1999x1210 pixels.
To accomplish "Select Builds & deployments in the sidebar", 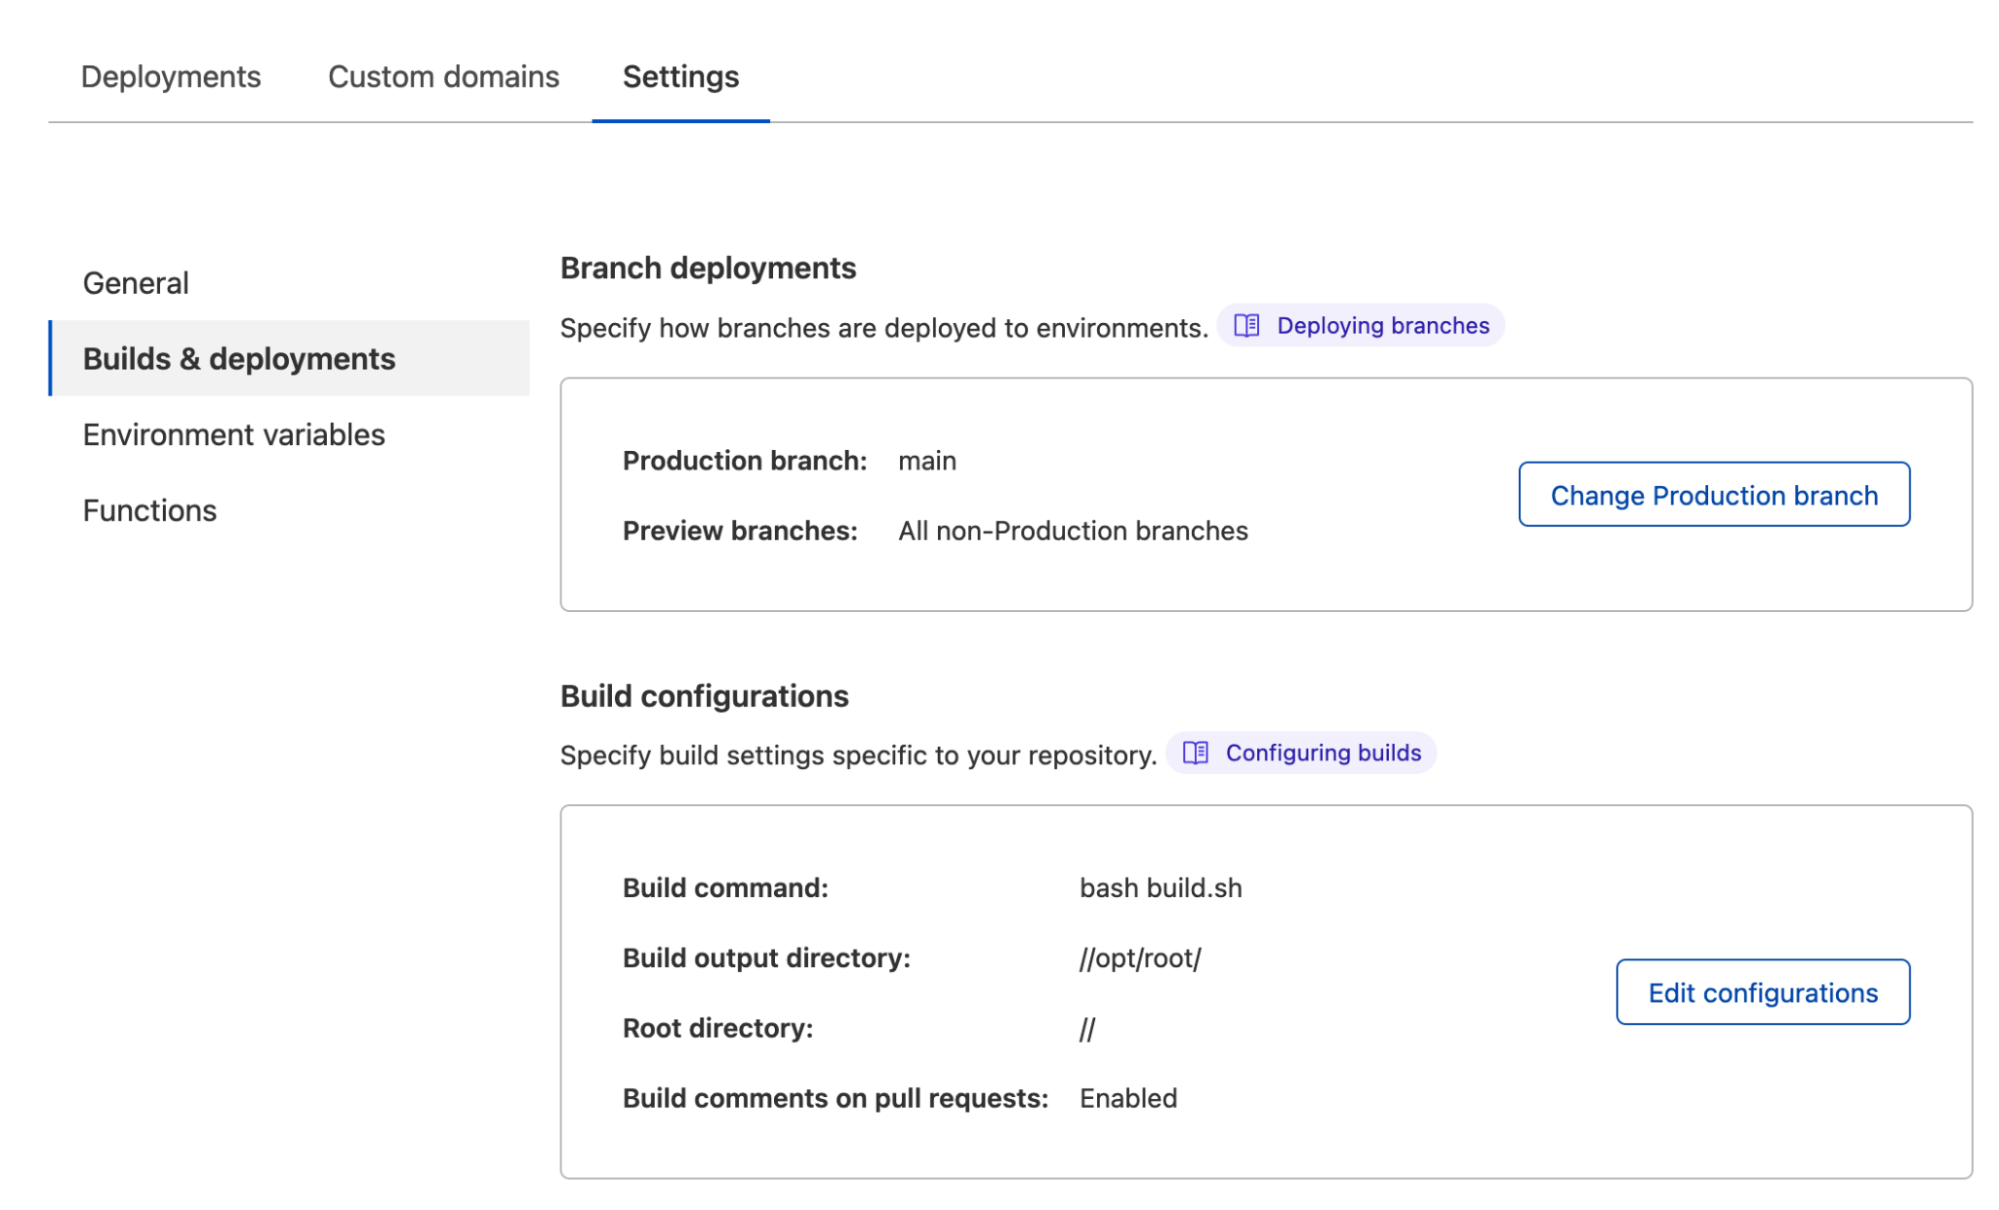I will tap(239, 358).
